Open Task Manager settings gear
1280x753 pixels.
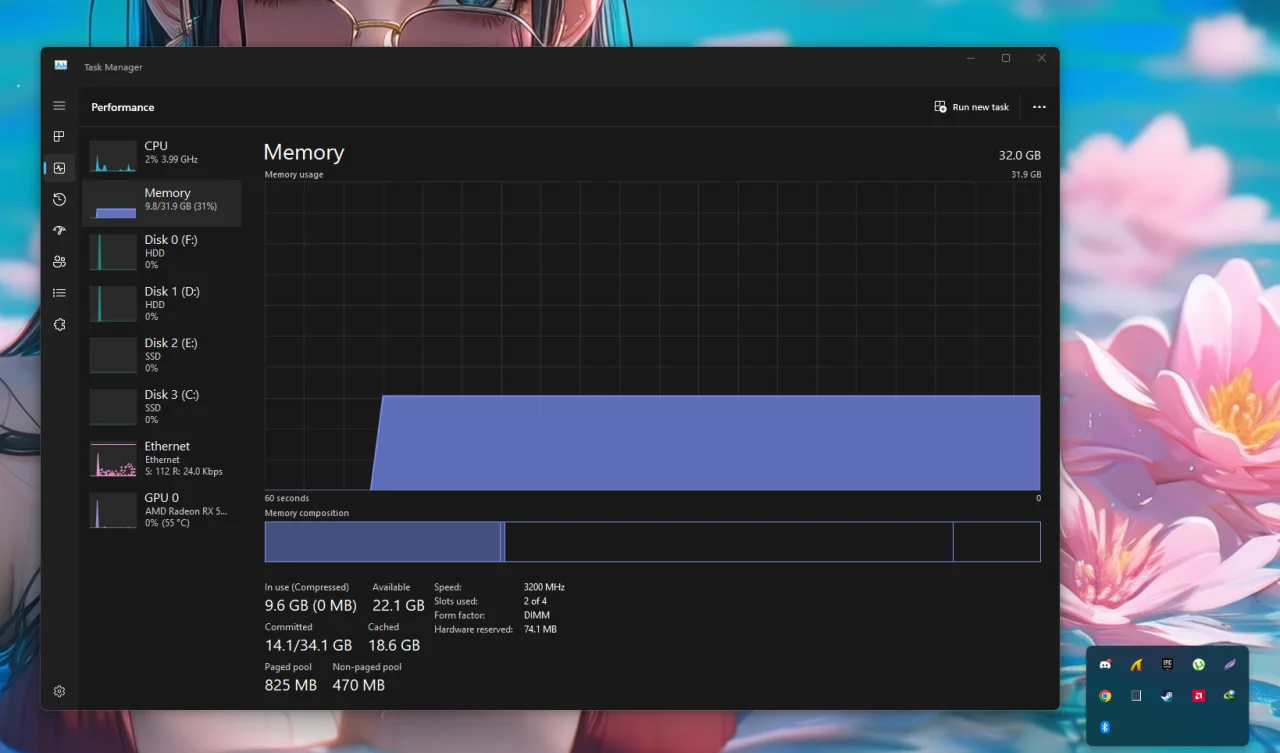coord(59,691)
